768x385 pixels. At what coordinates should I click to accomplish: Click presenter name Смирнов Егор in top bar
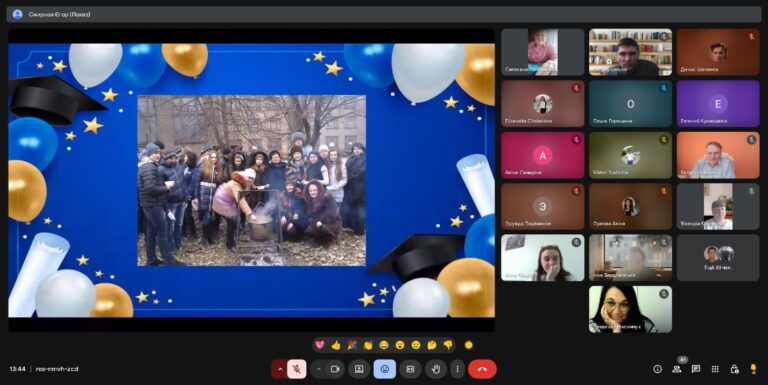[60, 15]
